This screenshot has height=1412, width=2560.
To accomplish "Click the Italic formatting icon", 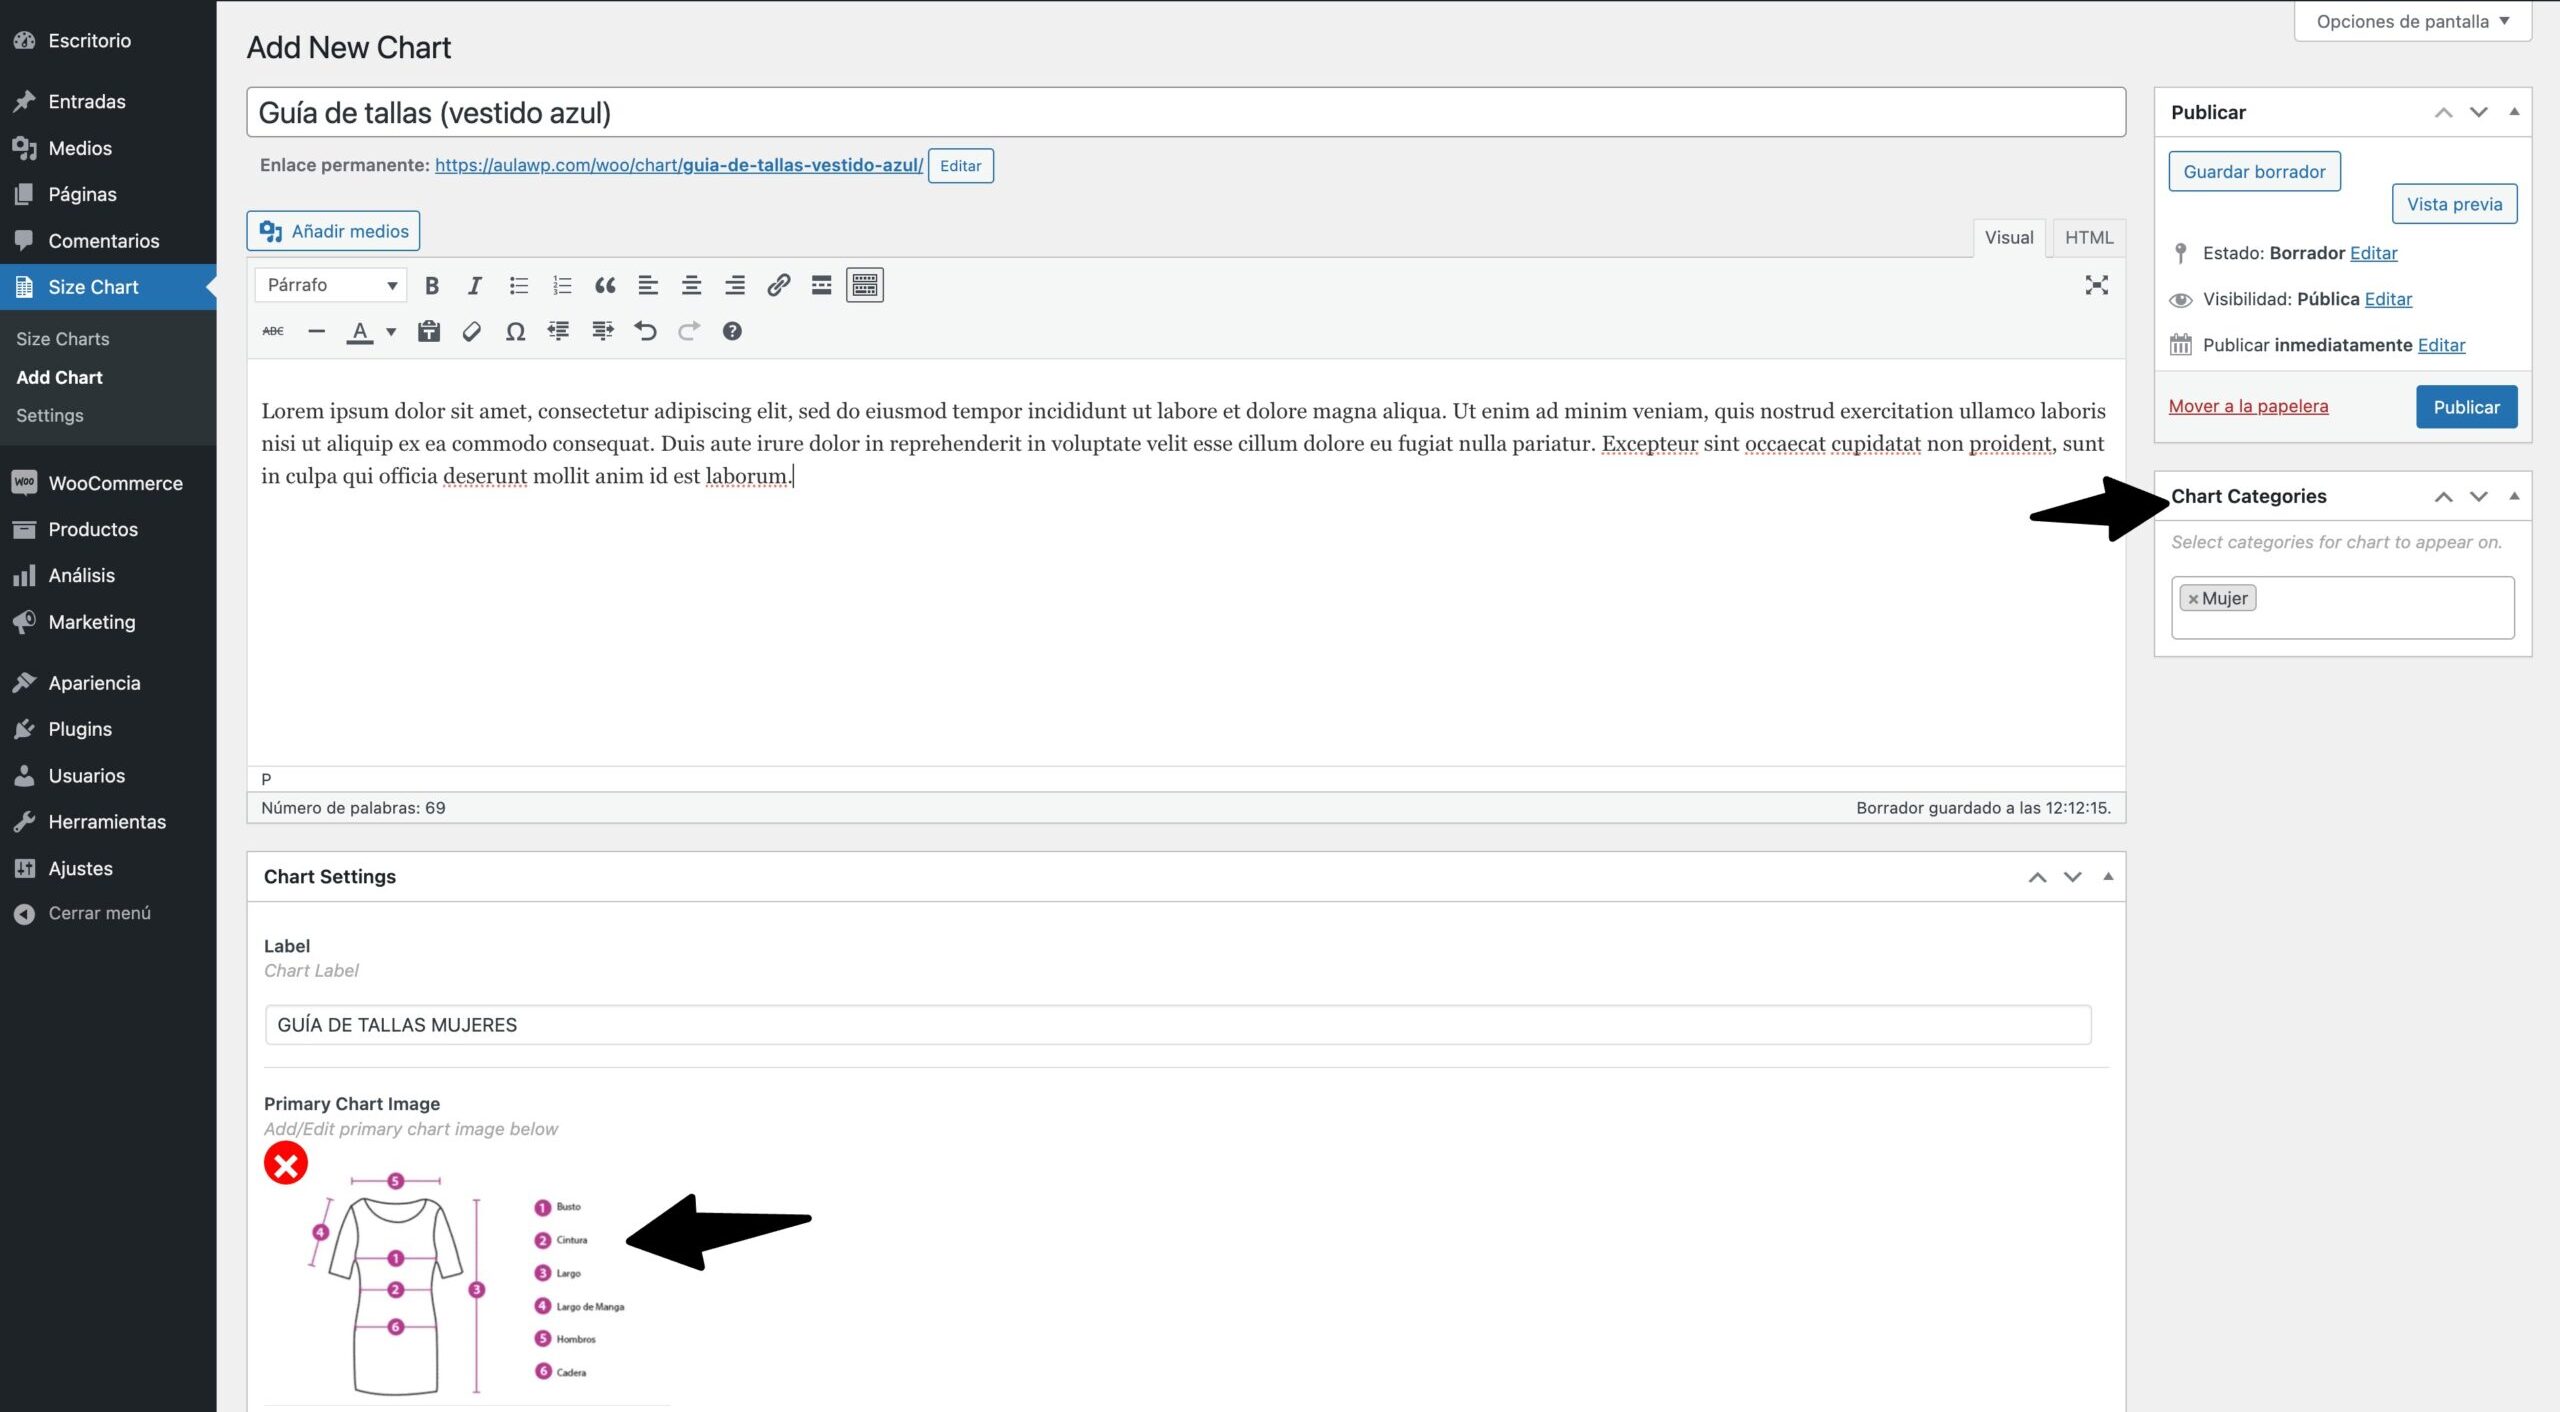I will point(475,286).
